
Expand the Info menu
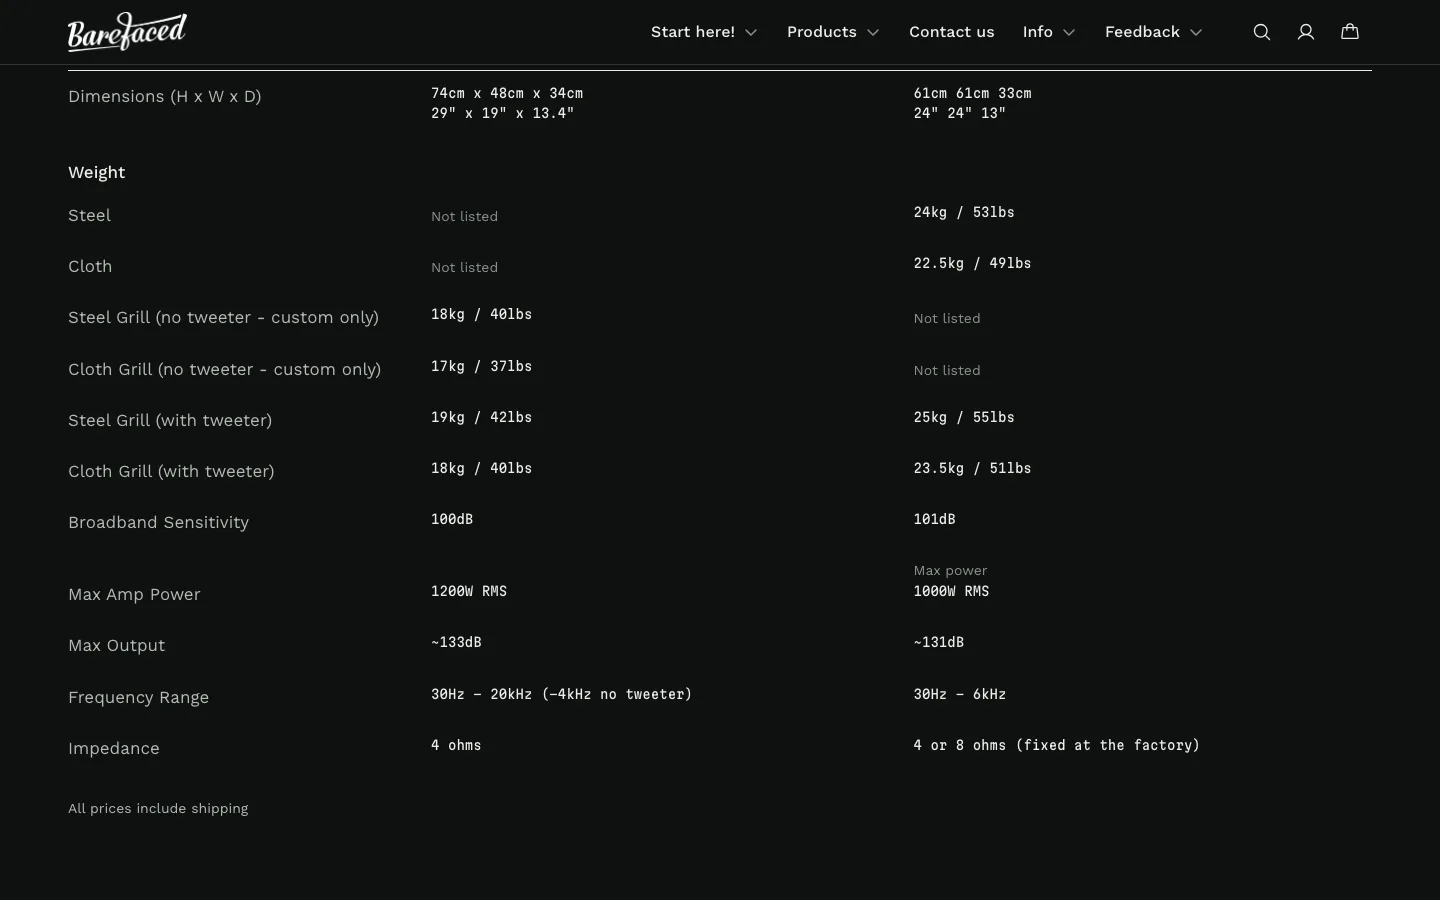point(1049,32)
